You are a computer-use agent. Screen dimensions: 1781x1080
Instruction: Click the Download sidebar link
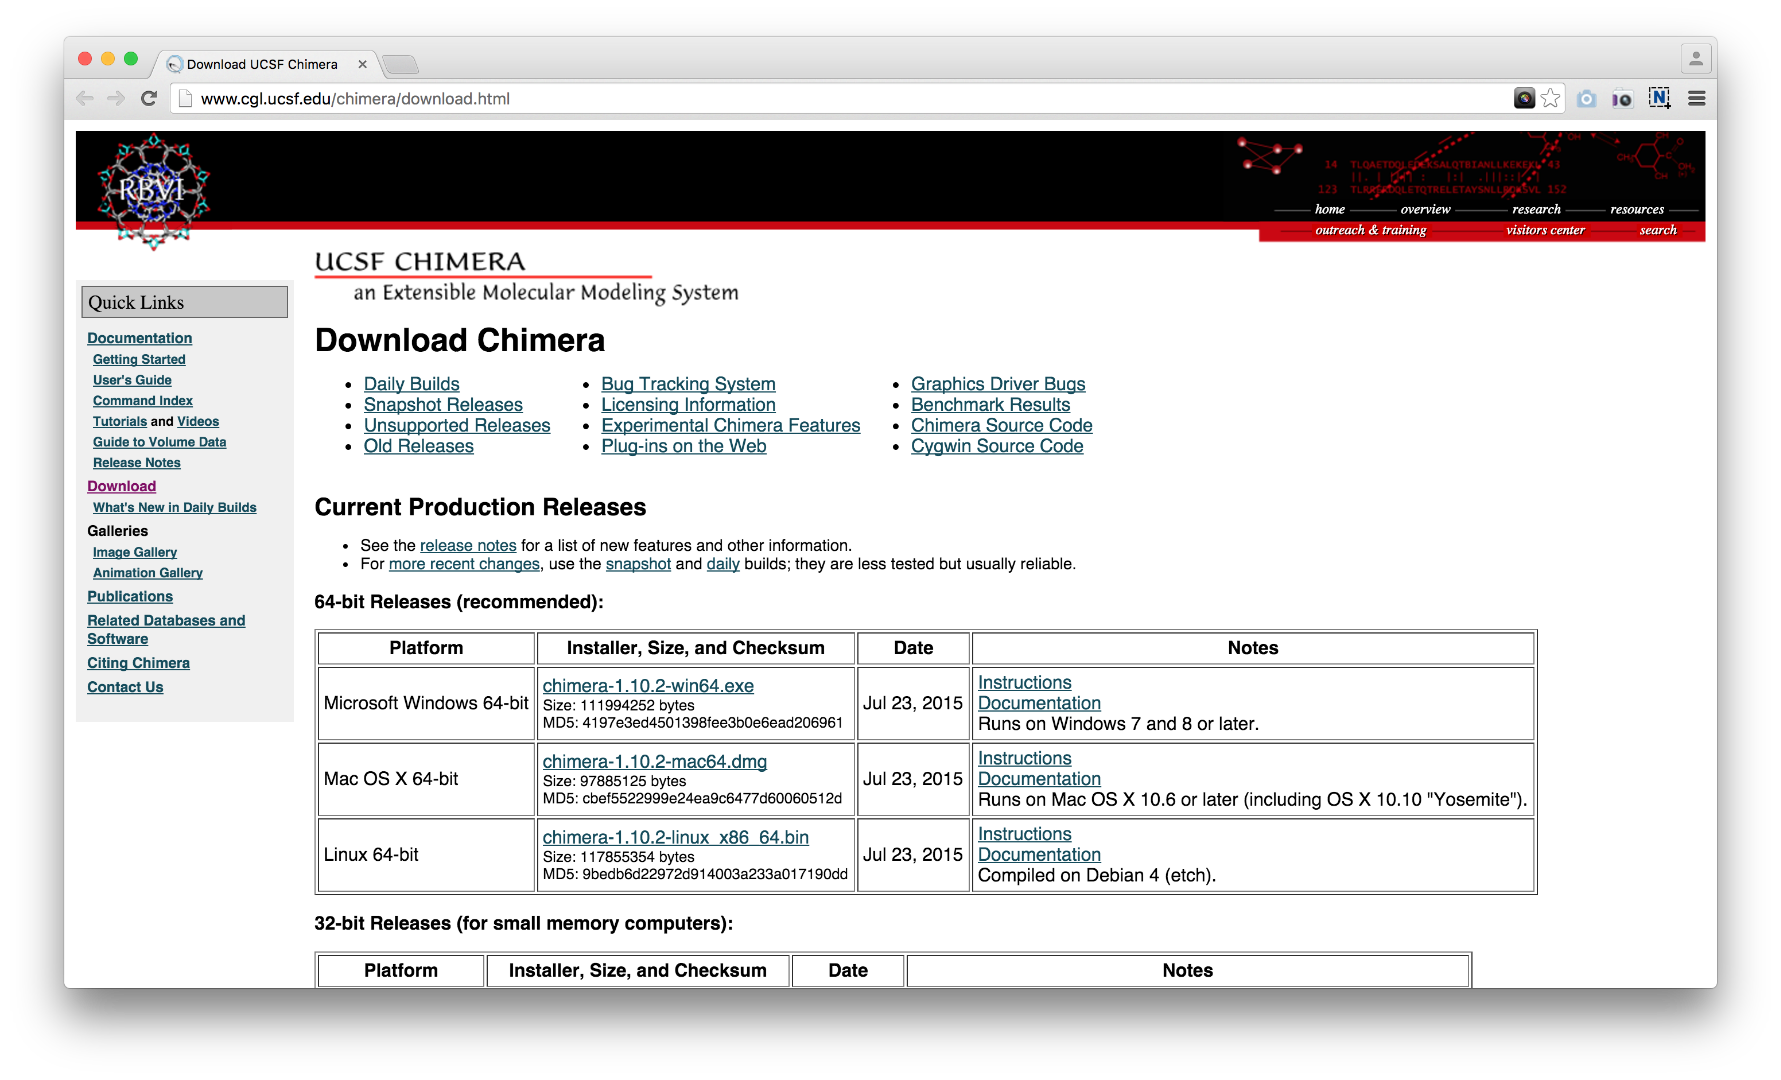[121, 486]
